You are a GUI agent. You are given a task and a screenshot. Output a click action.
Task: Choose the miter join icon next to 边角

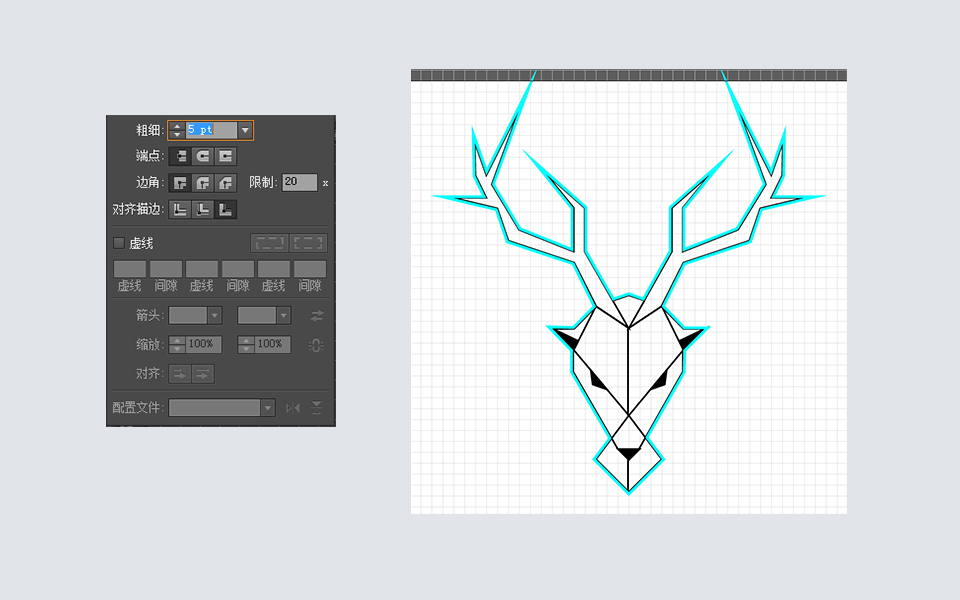pyautogui.click(x=180, y=182)
